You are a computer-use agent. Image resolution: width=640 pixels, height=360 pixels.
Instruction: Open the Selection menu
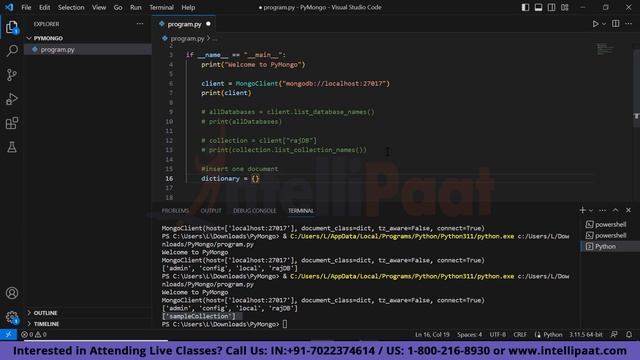[71, 7]
